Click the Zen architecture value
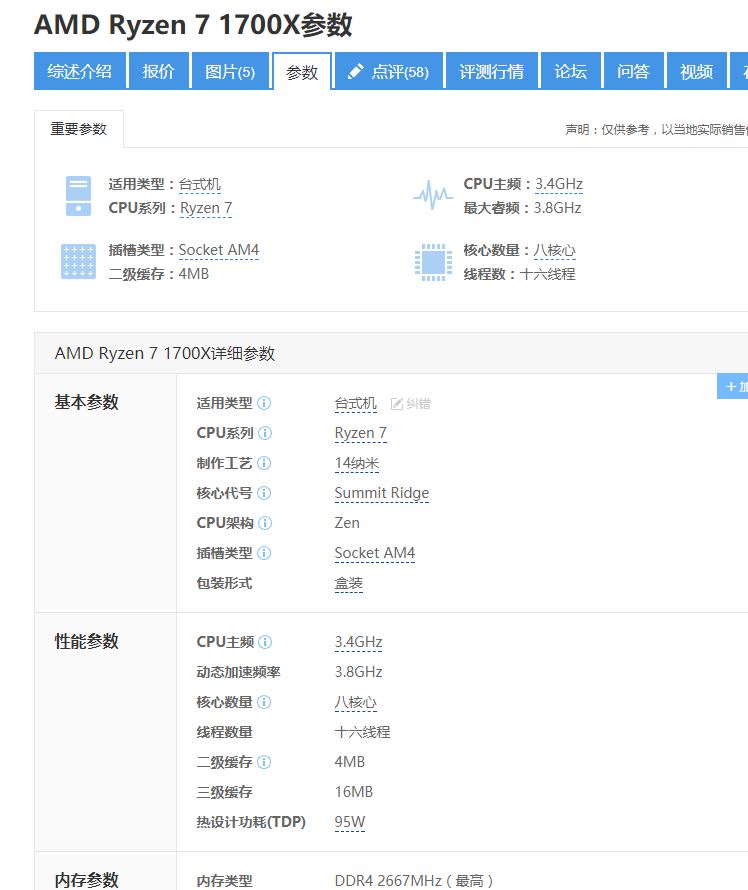 click(x=347, y=523)
